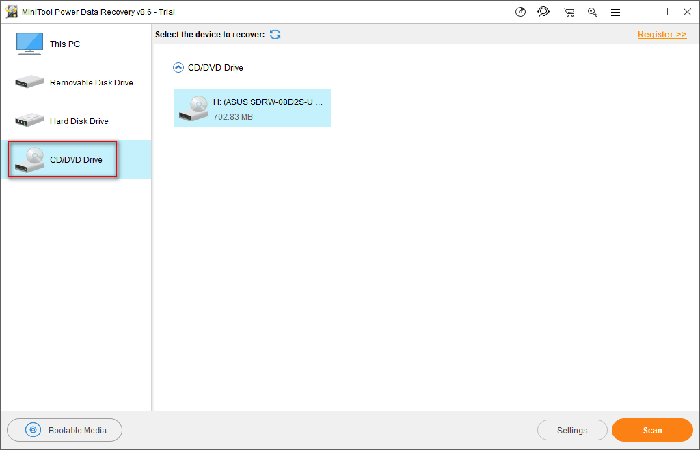Close the MiniTool Power Data Recovery window
The width and height of the screenshot is (700, 450).
coord(687,12)
